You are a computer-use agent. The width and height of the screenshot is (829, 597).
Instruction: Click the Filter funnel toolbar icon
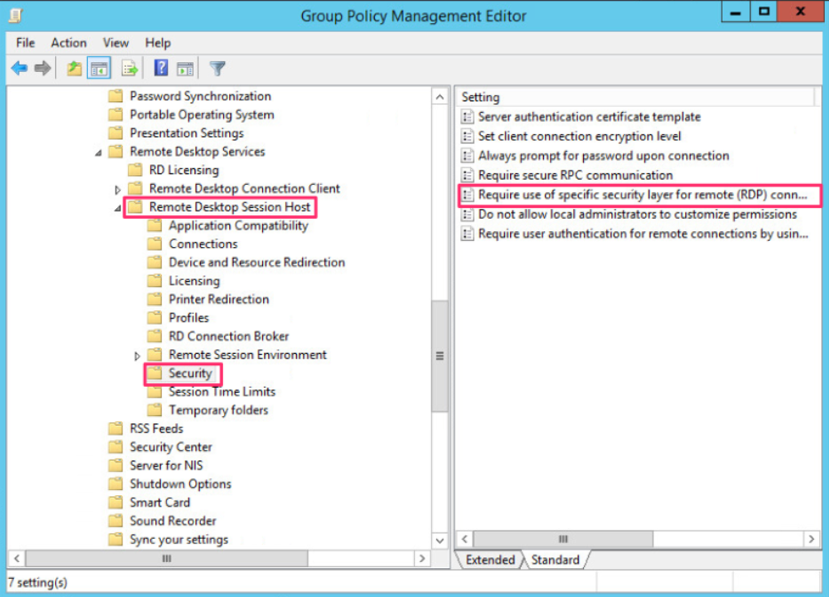217,68
